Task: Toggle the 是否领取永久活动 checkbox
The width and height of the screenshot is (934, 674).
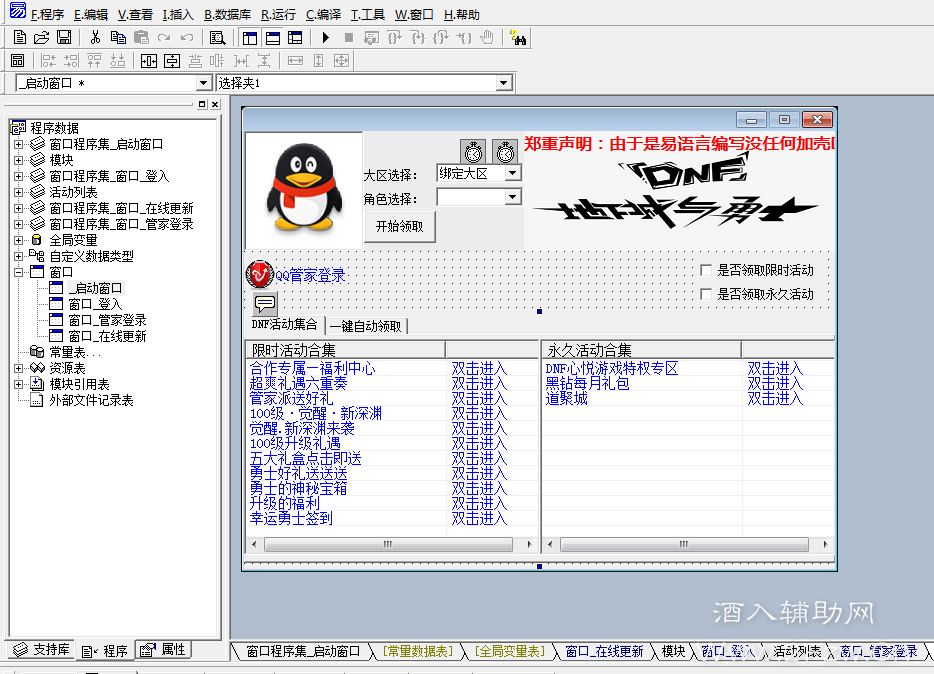Action: pyautogui.click(x=708, y=295)
